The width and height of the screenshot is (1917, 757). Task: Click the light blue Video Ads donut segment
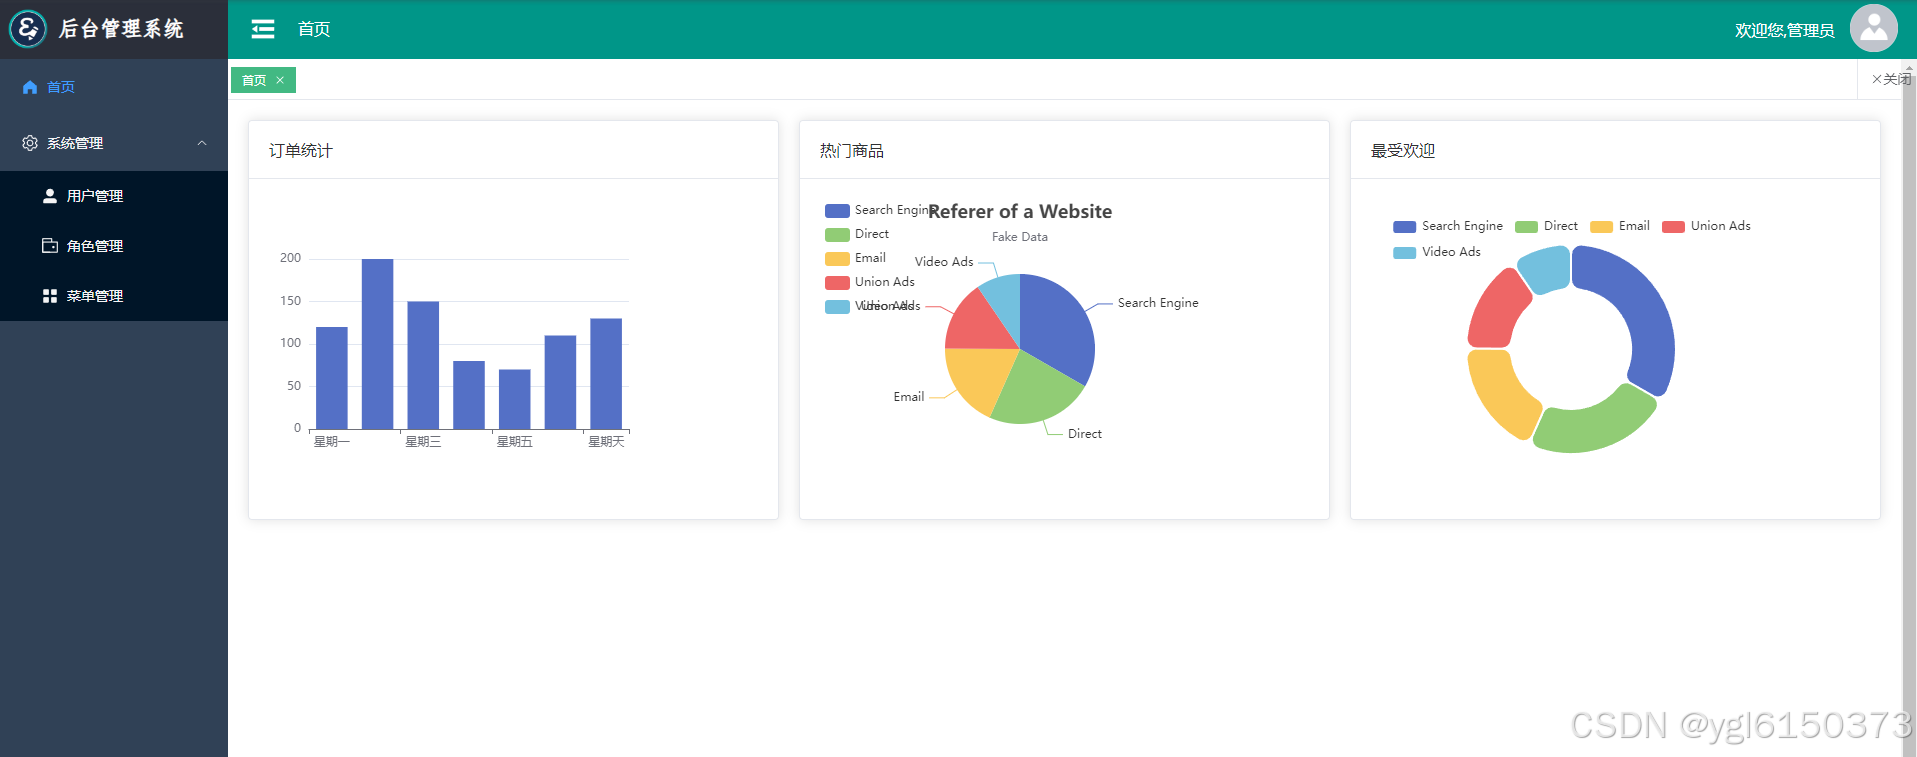tap(1545, 268)
